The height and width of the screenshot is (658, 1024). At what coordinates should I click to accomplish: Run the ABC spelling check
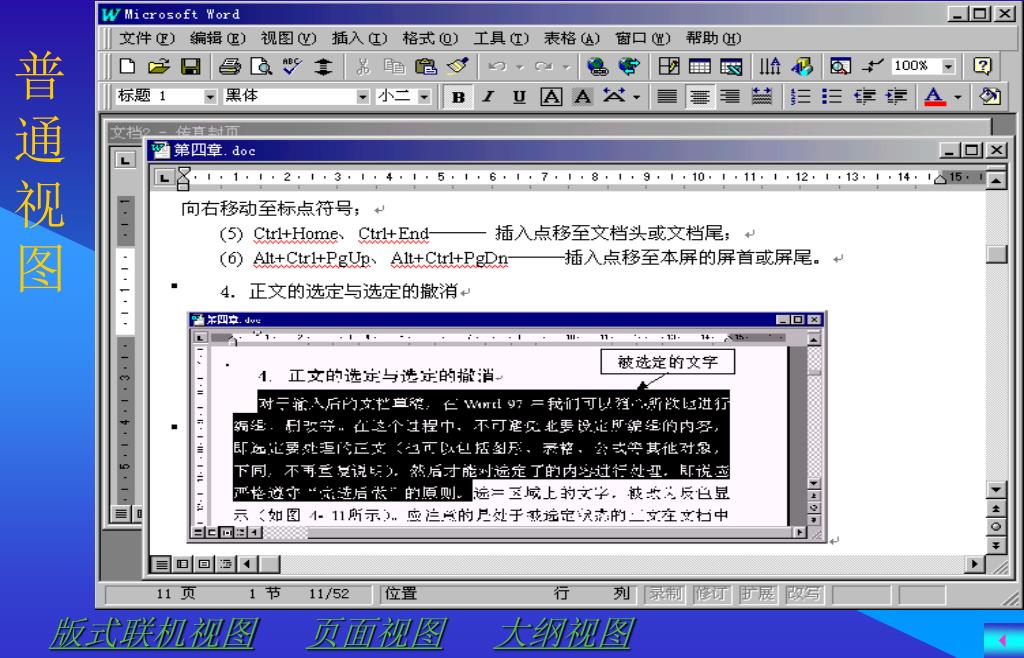click(292, 66)
